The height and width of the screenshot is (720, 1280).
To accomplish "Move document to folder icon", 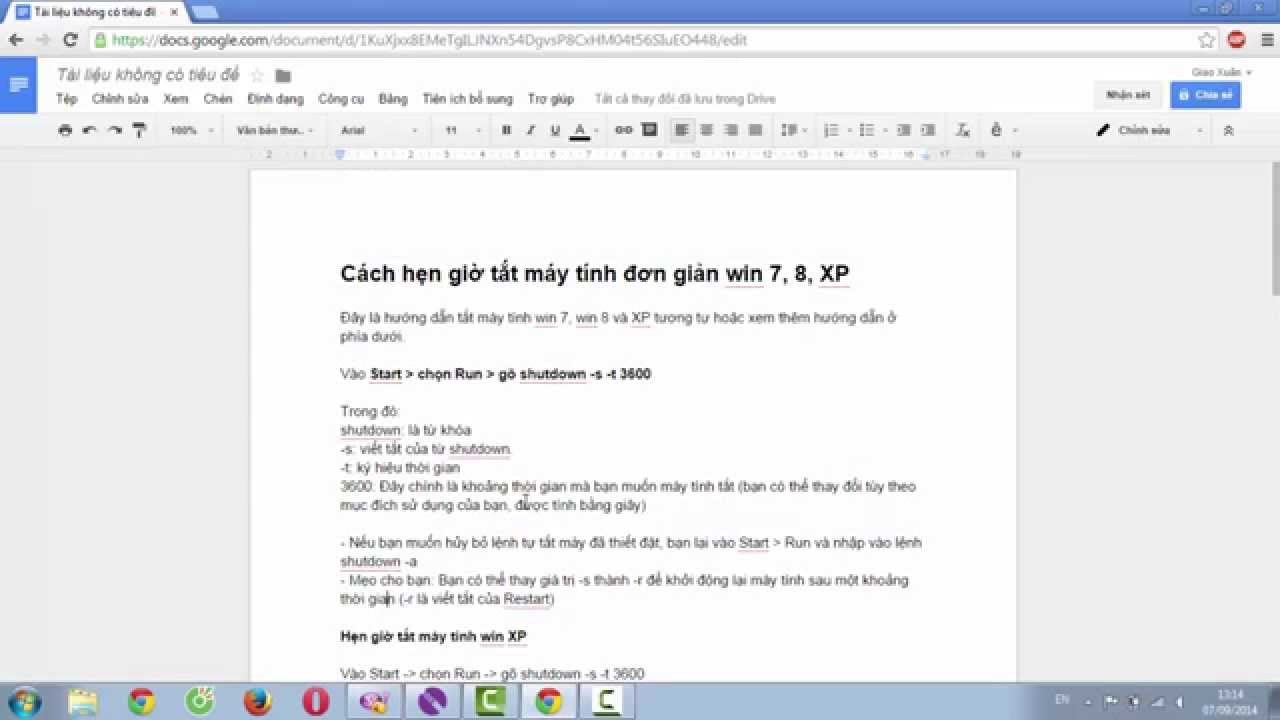I will pyautogui.click(x=283, y=75).
